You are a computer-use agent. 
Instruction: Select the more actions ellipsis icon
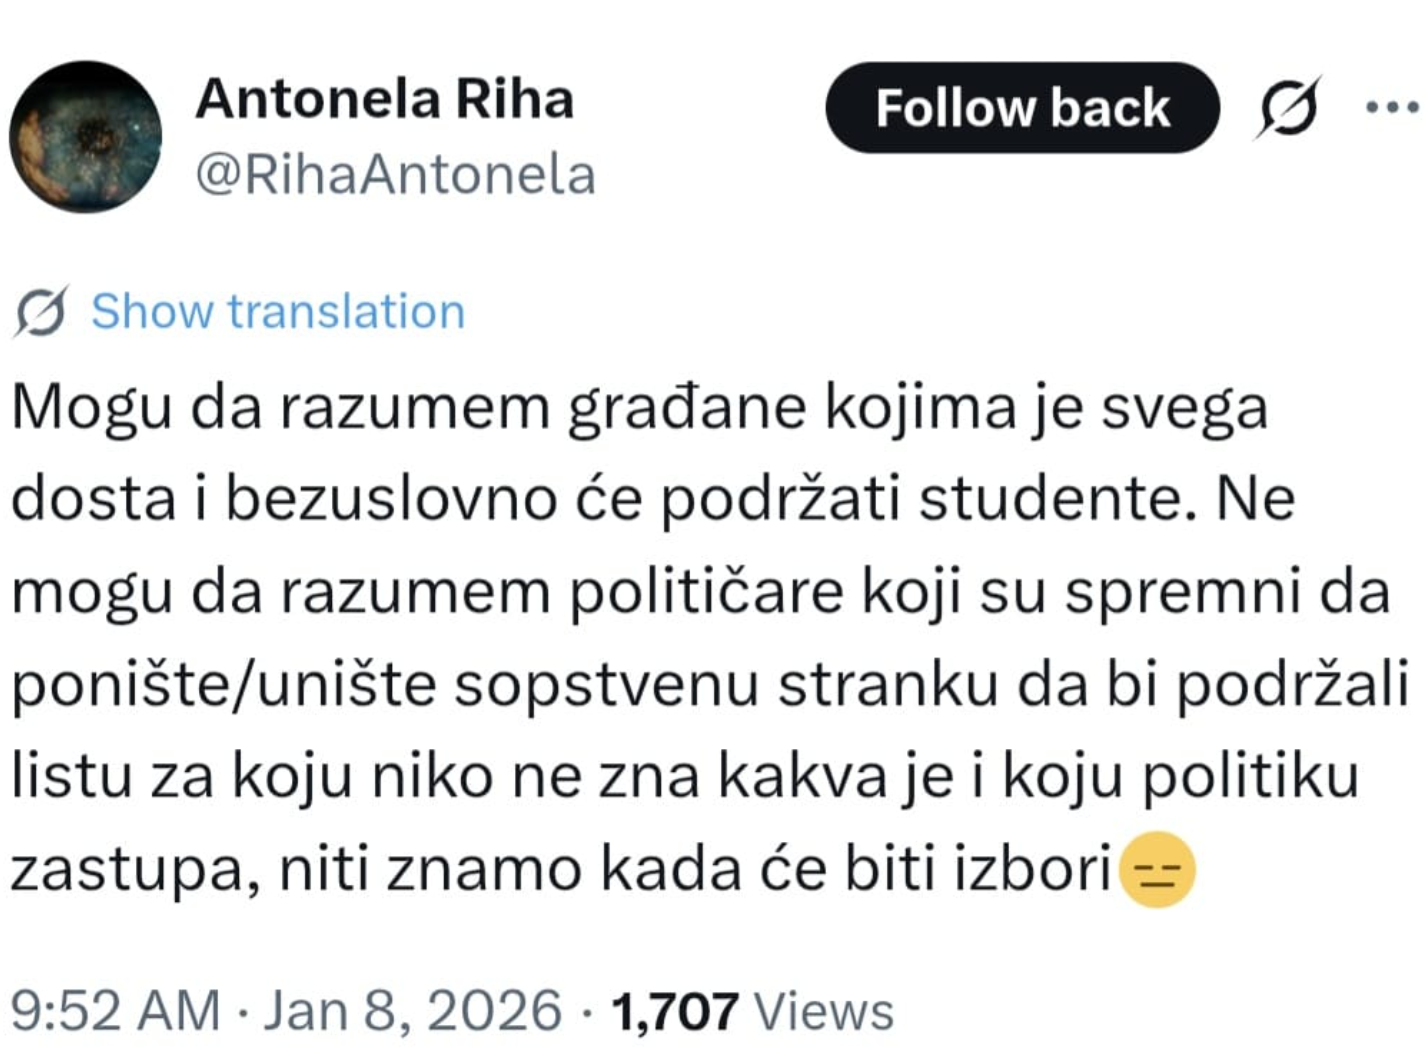pyautogui.click(x=1390, y=108)
